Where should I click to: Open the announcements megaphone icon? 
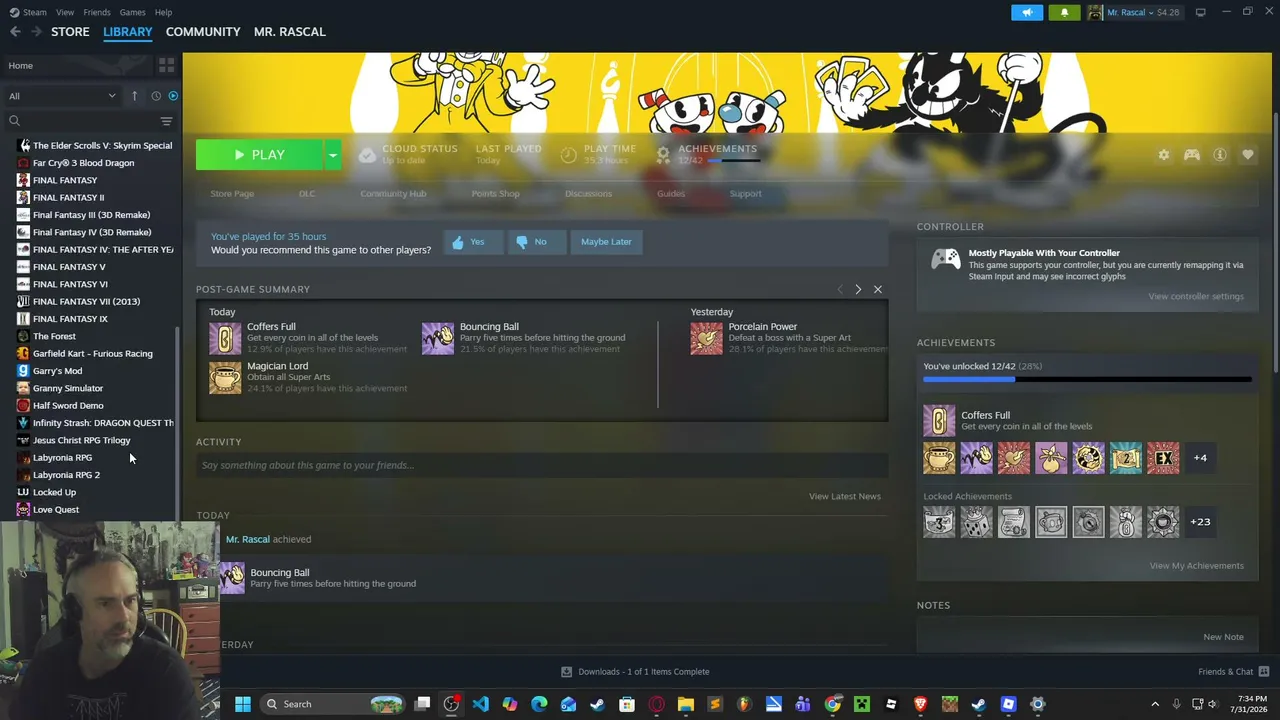(x=1027, y=12)
